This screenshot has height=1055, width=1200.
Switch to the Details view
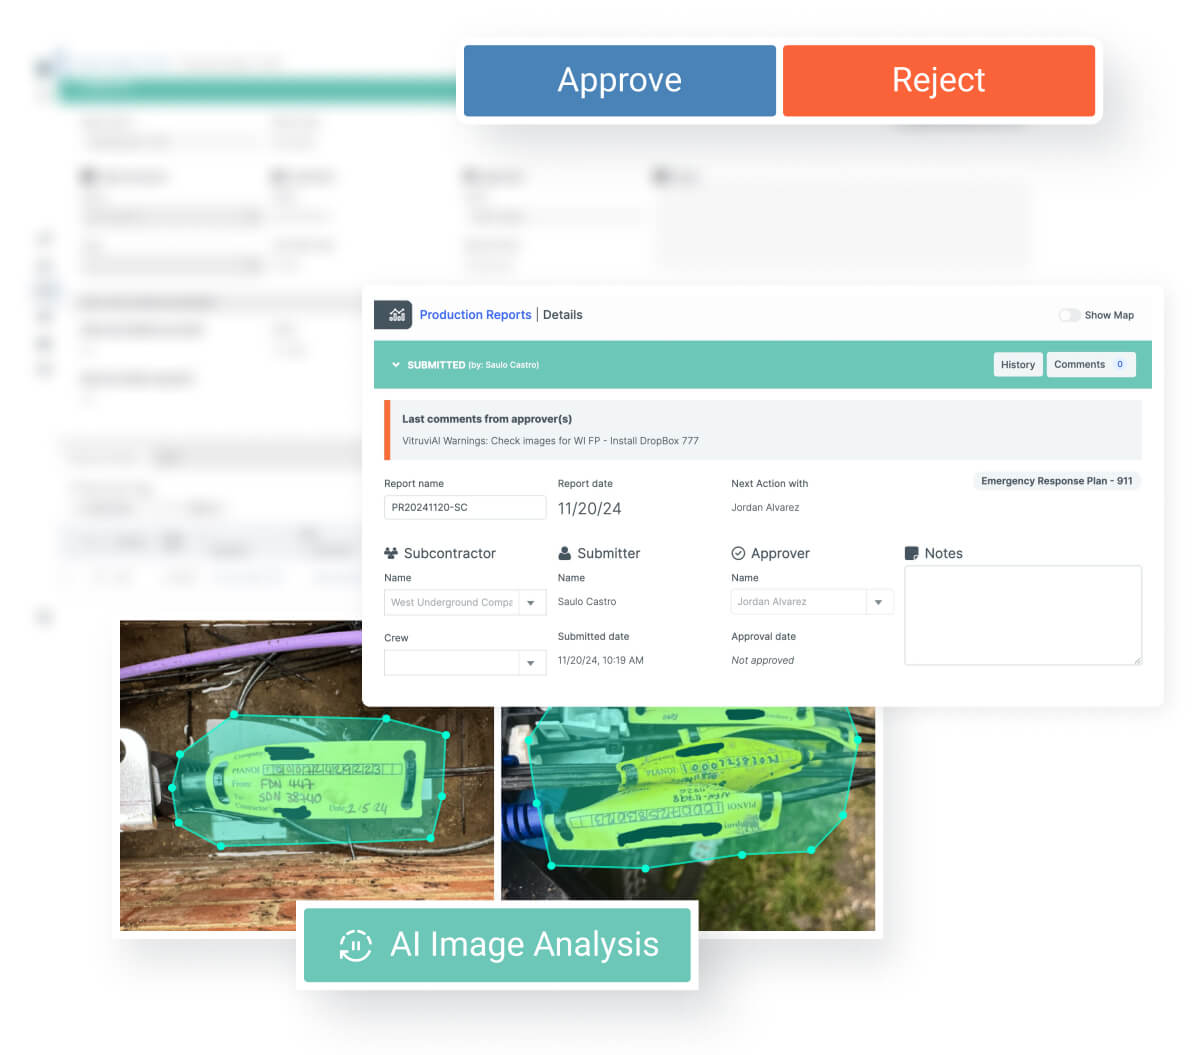pyautogui.click(x=562, y=314)
